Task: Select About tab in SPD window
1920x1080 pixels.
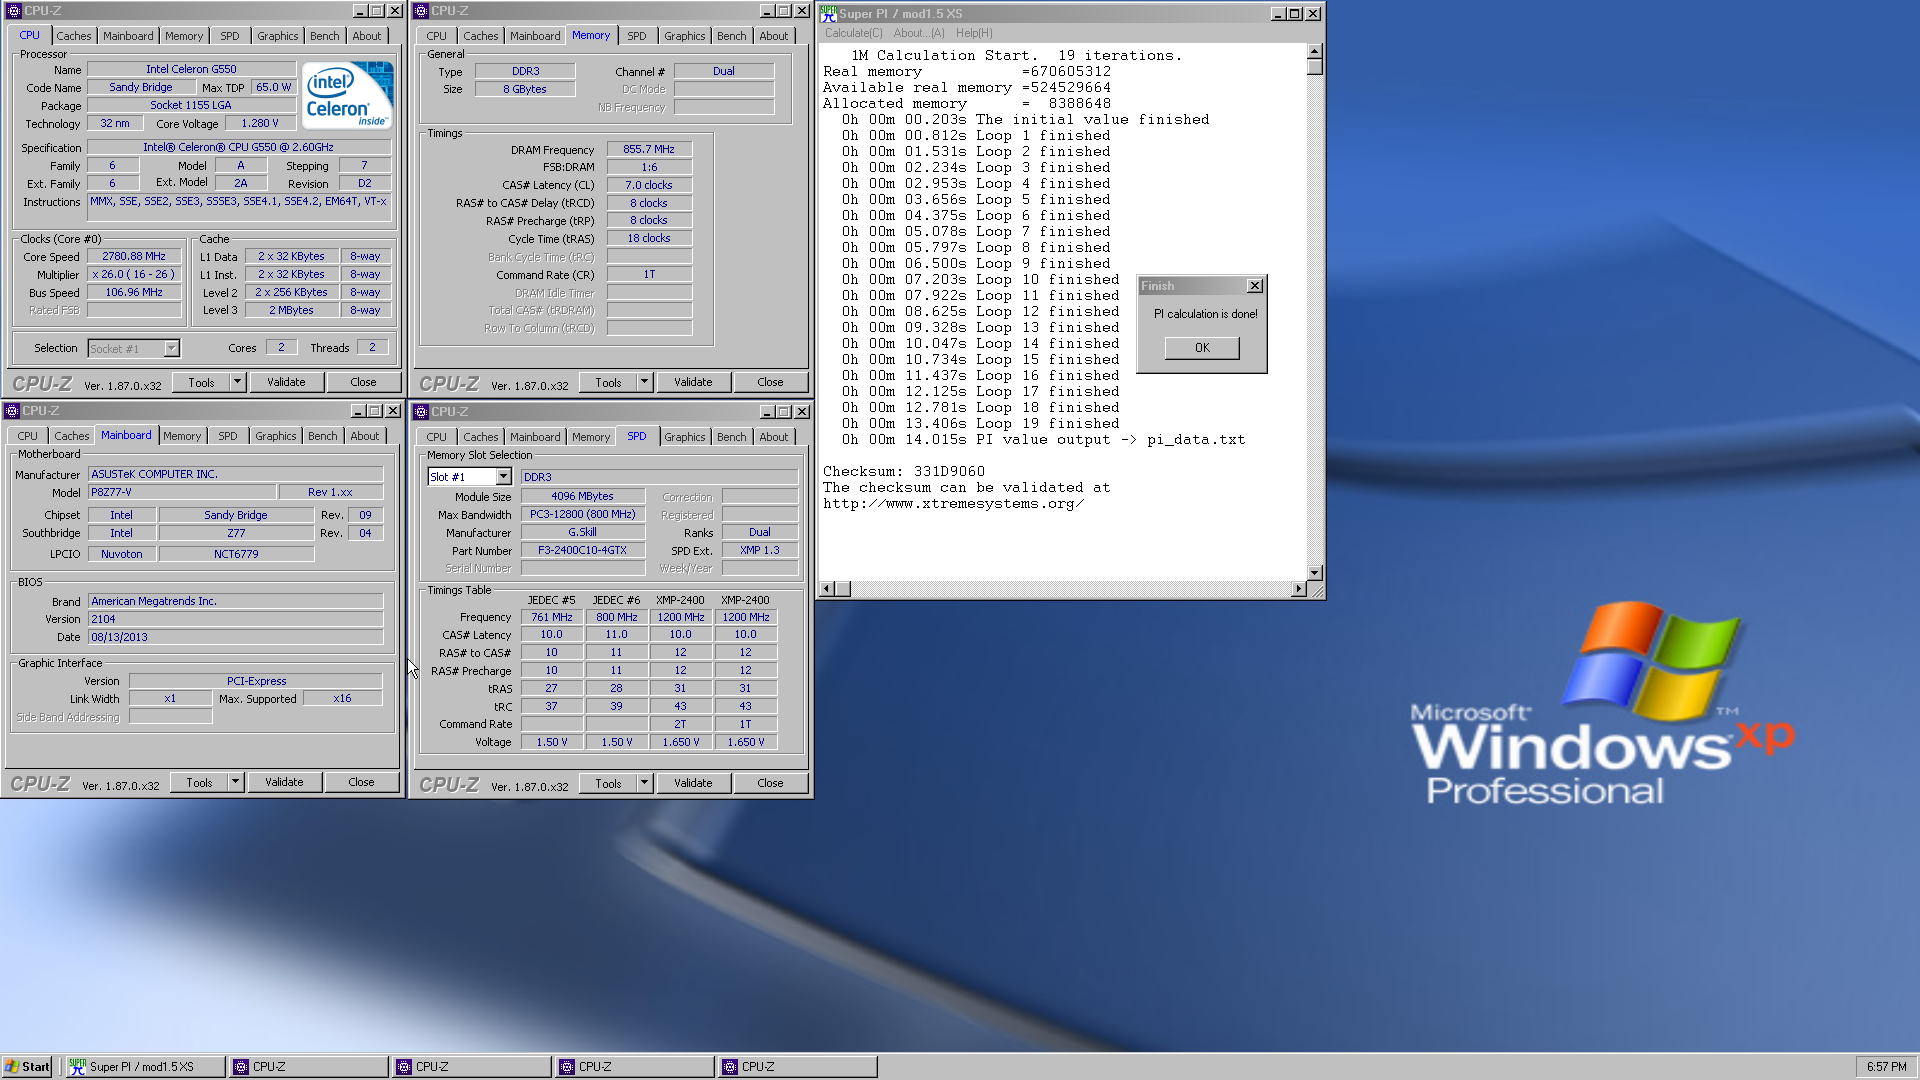Action: 774,437
